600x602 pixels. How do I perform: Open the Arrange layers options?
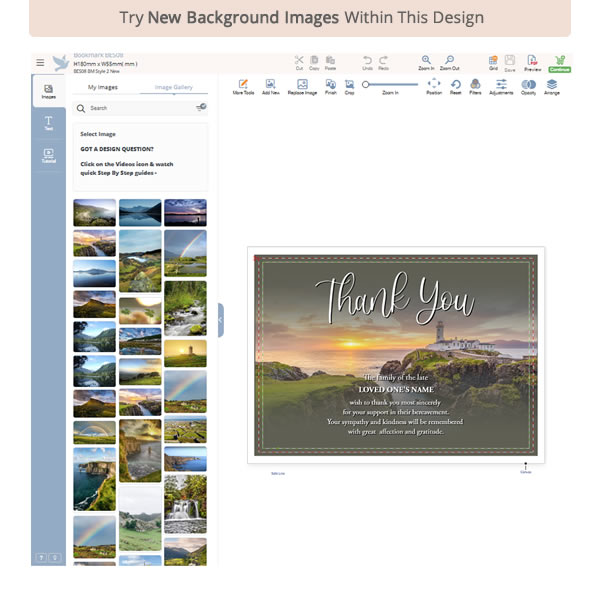552,86
